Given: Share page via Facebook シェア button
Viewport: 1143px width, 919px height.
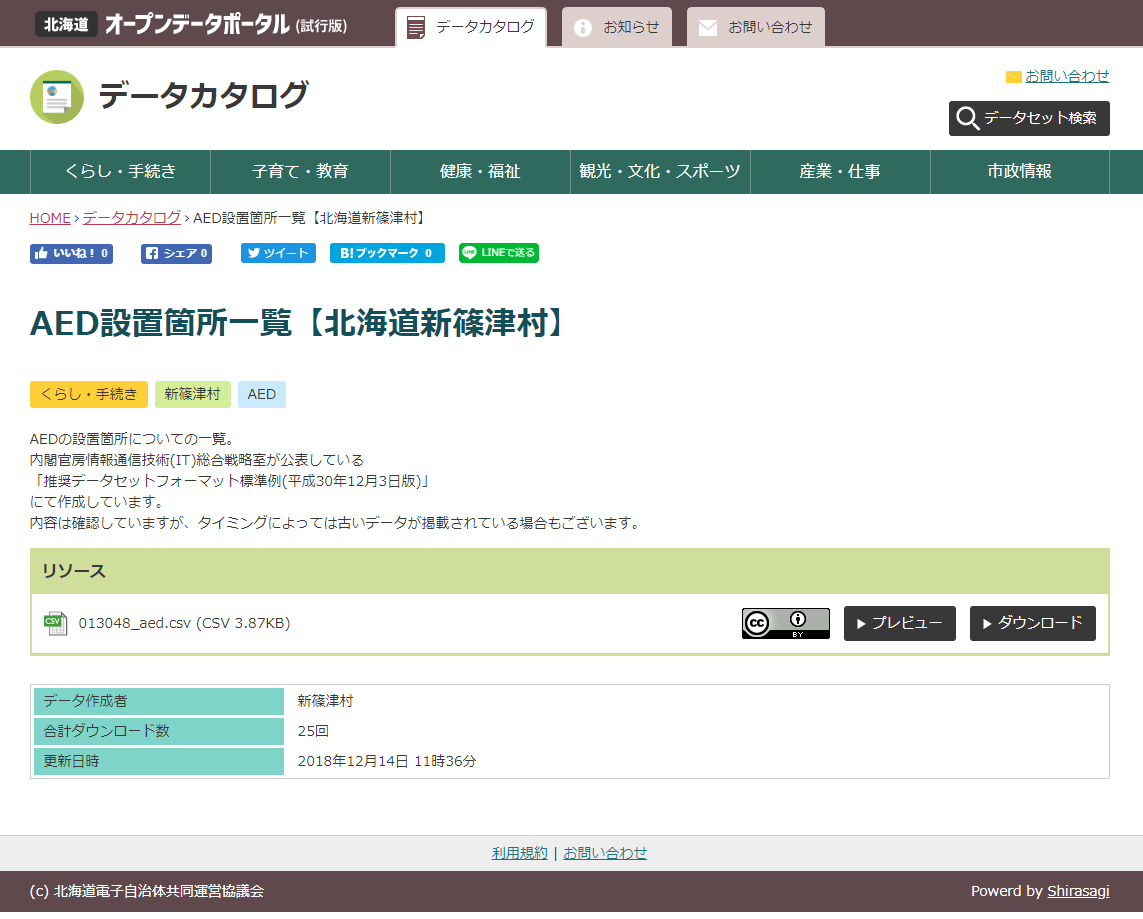Looking at the screenshot, I should [176, 254].
